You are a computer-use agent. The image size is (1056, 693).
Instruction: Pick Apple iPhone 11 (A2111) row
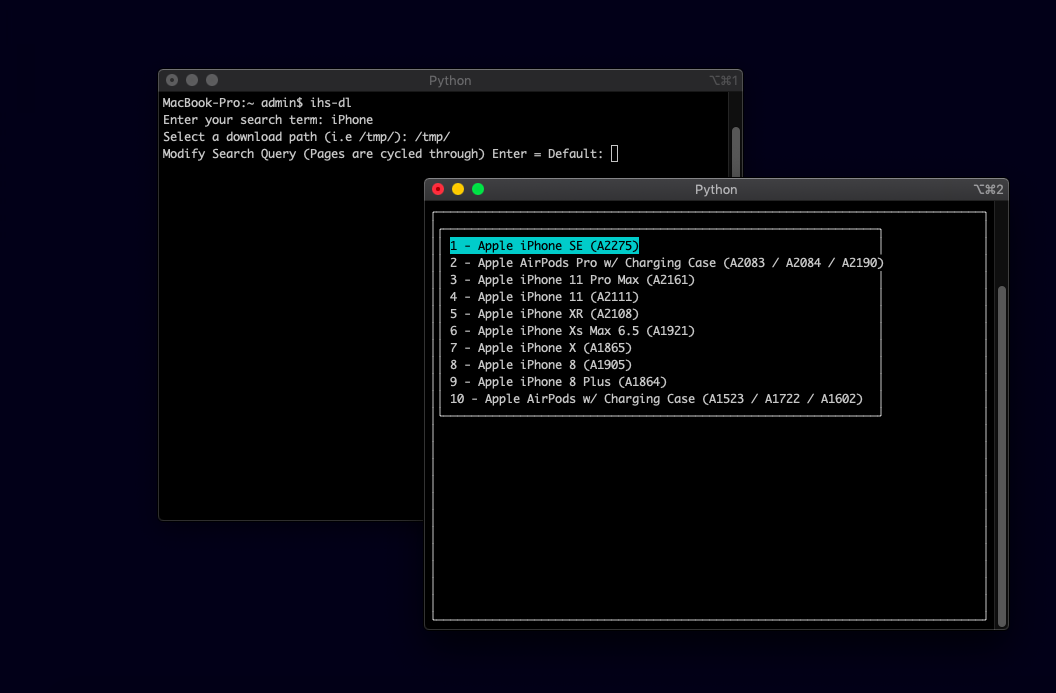click(544, 296)
